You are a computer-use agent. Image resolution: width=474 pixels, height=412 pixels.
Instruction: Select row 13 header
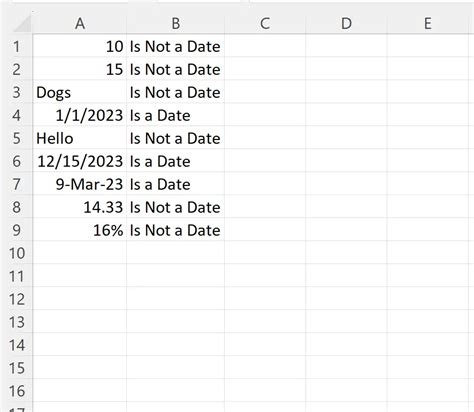point(17,322)
